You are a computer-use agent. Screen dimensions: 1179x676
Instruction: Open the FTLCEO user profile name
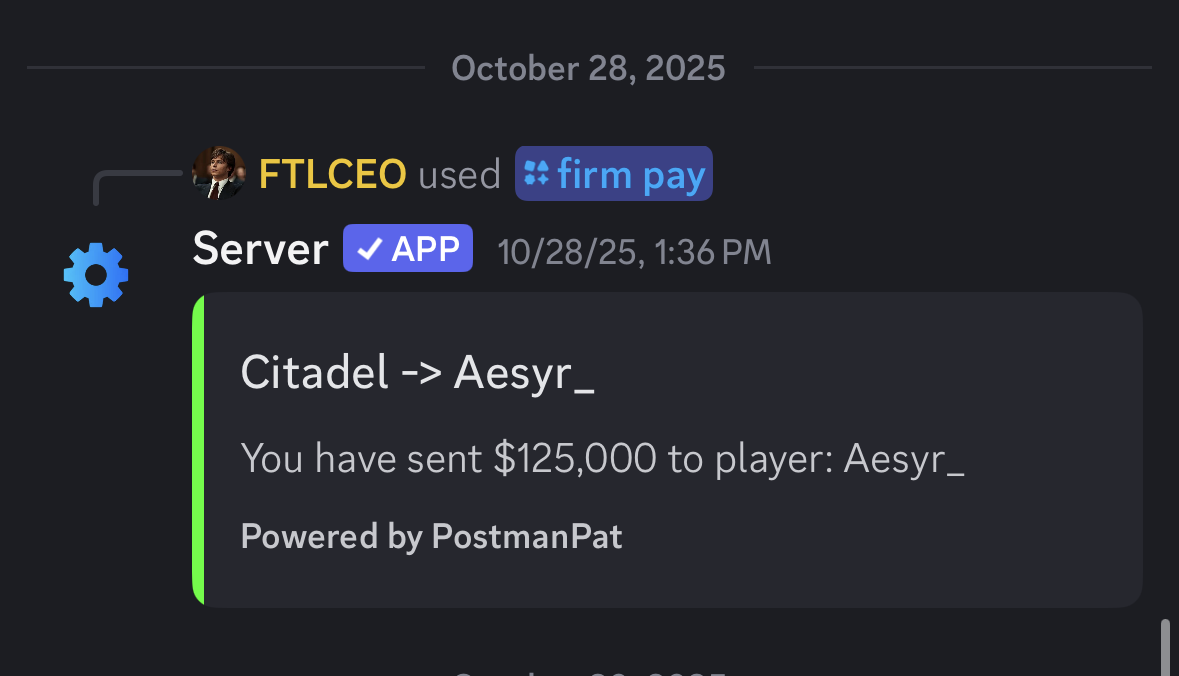pos(332,175)
